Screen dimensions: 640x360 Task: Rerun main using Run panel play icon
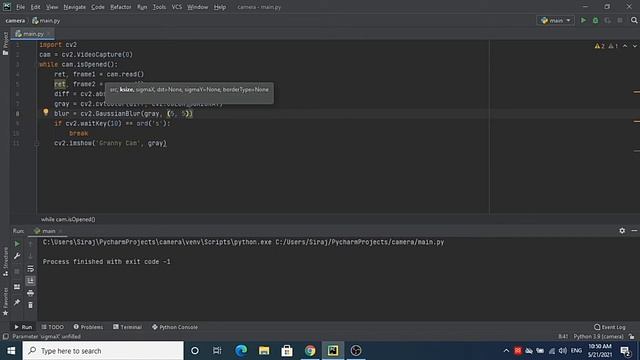pos(17,244)
